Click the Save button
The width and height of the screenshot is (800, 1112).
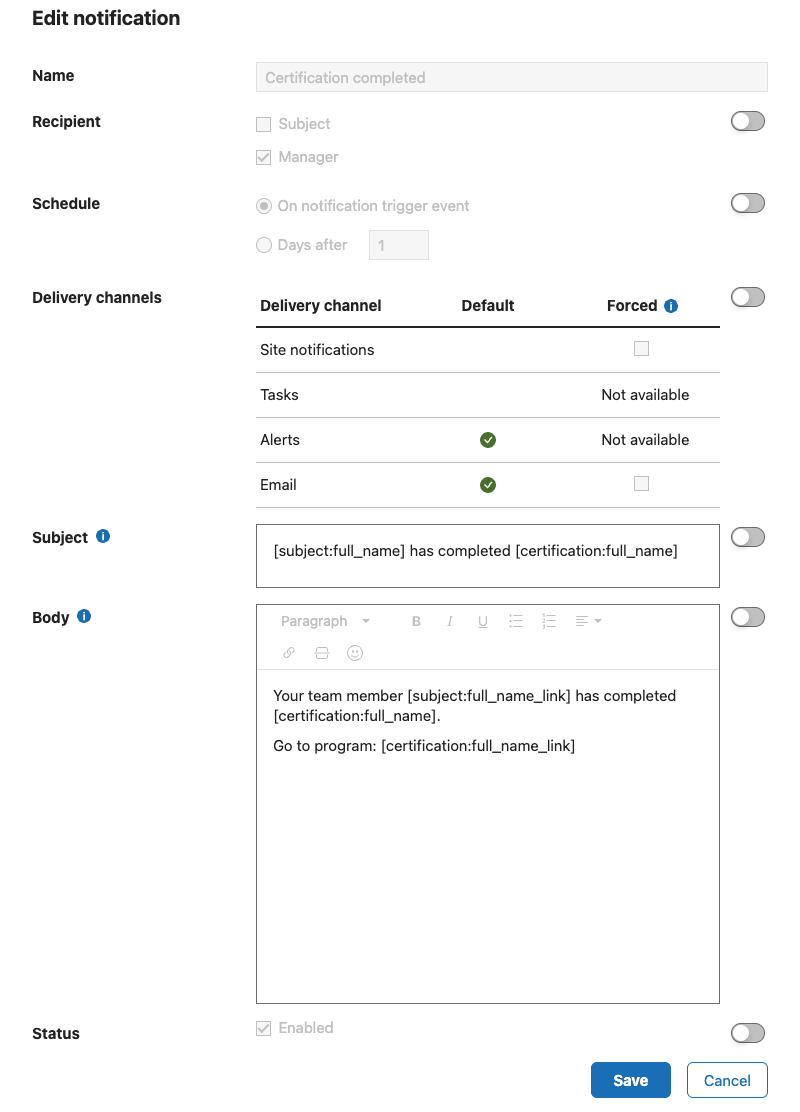(x=630, y=1080)
